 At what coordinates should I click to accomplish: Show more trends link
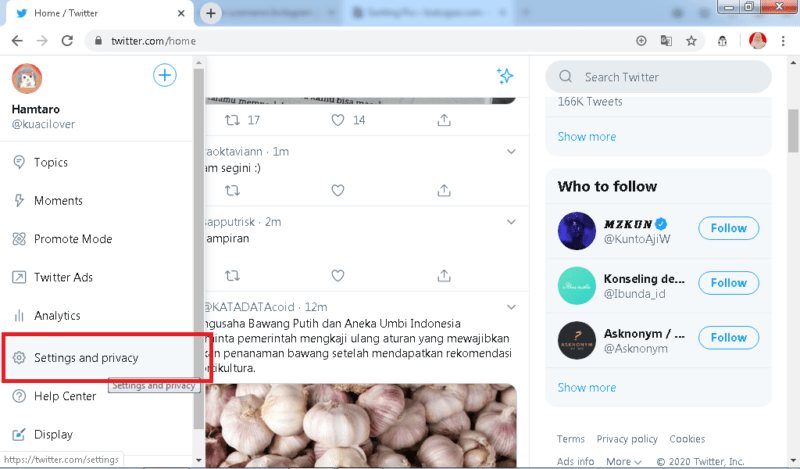(x=587, y=137)
